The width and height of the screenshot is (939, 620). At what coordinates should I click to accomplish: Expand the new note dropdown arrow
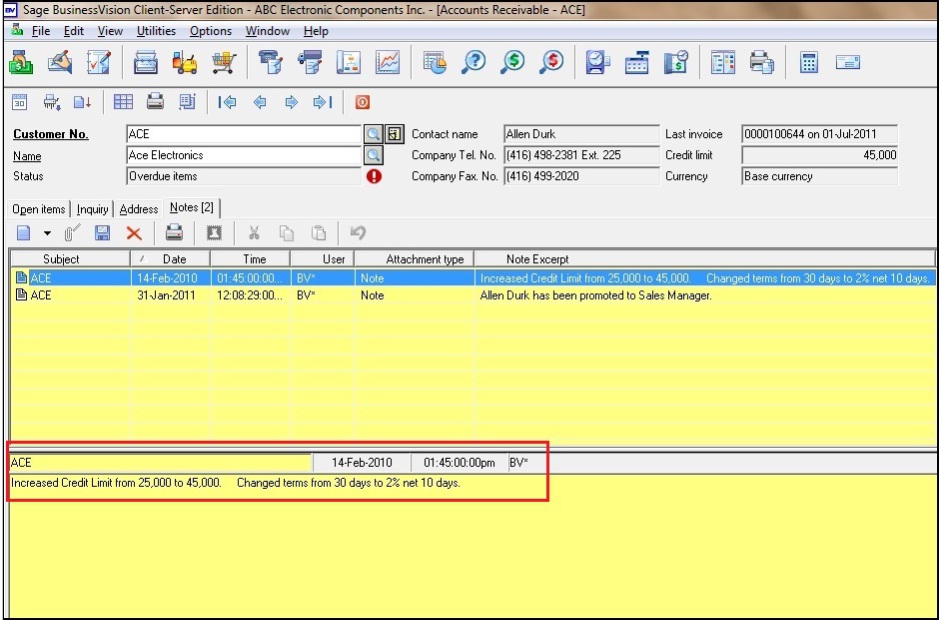tap(46, 233)
